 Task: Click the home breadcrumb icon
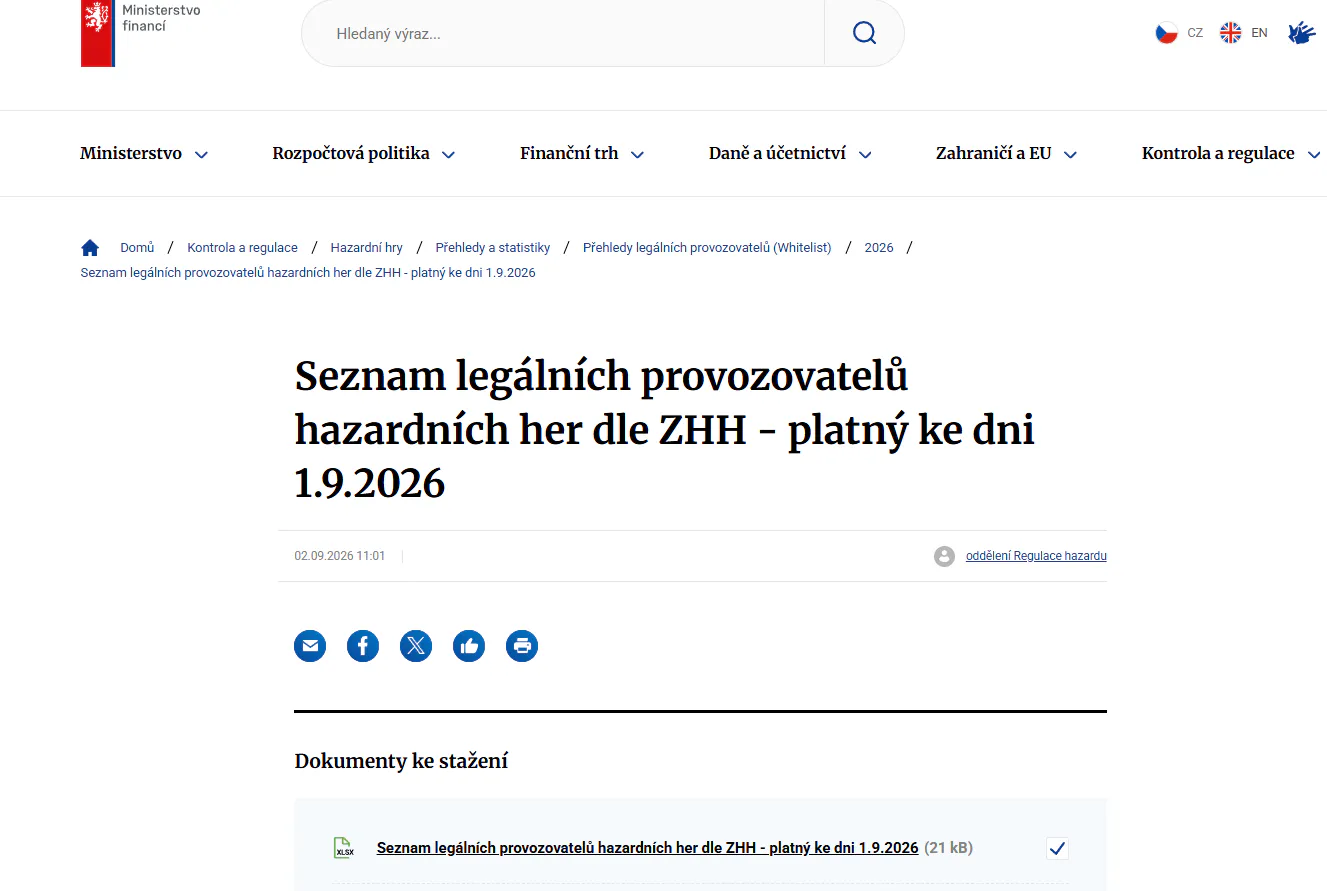pos(90,248)
